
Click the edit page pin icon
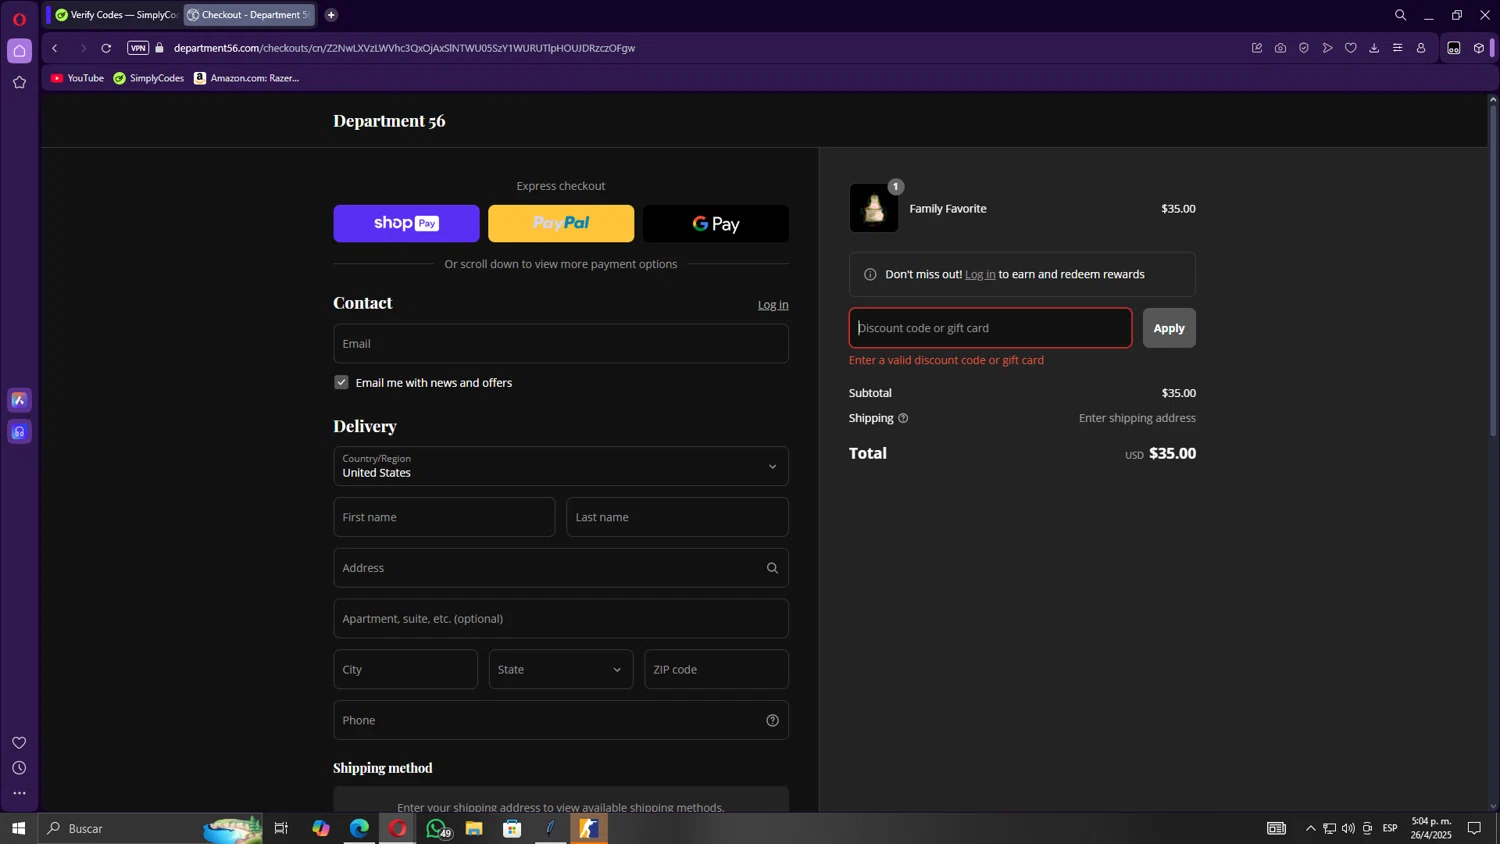coord(1257,48)
